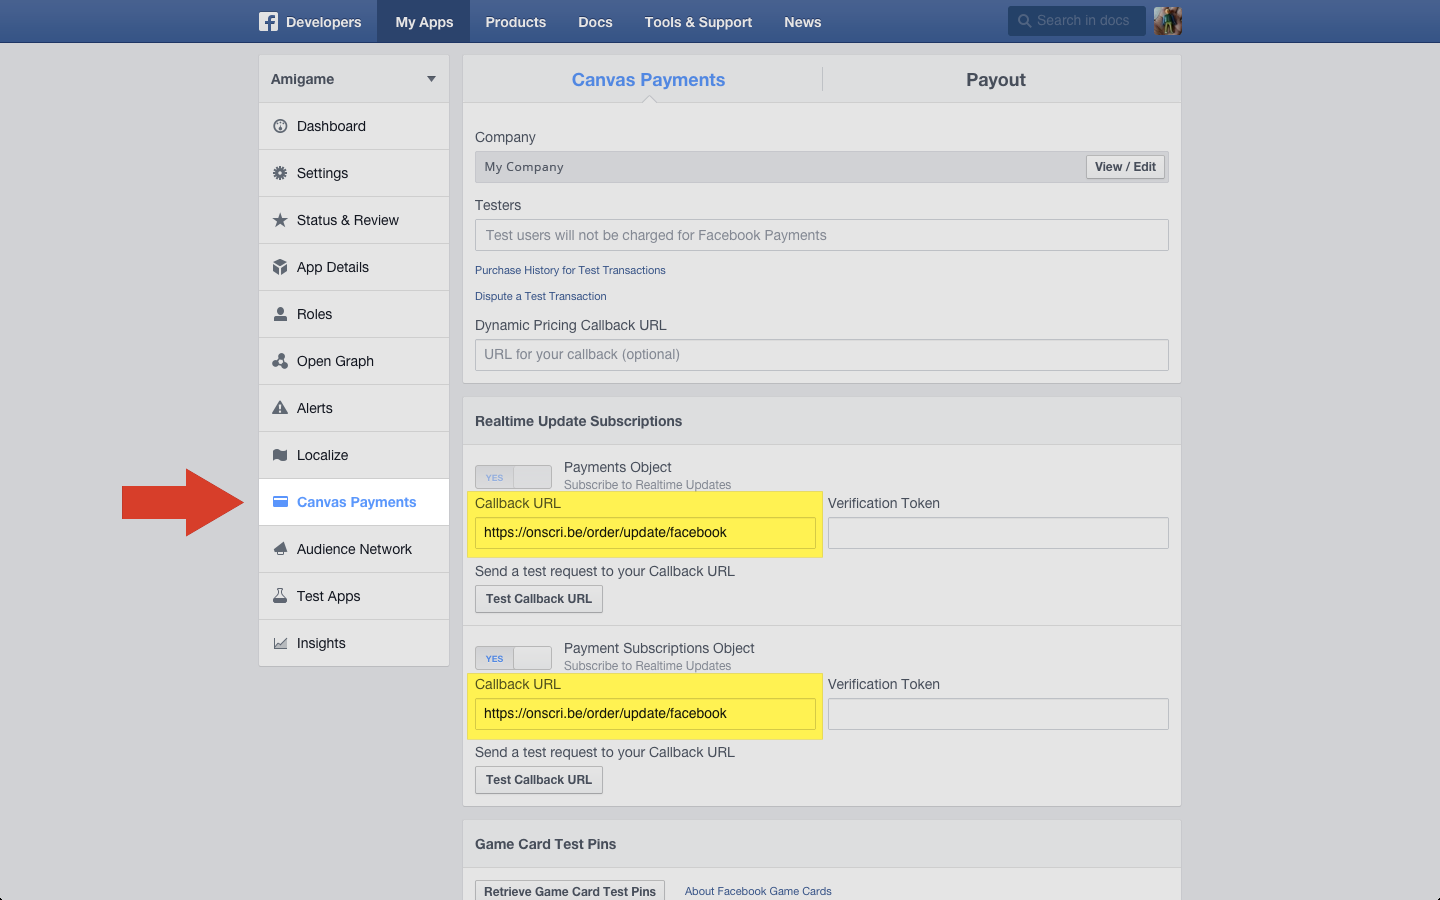The image size is (1440, 900).
Task: Click the Insights chart icon
Action: [x=280, y=643]
